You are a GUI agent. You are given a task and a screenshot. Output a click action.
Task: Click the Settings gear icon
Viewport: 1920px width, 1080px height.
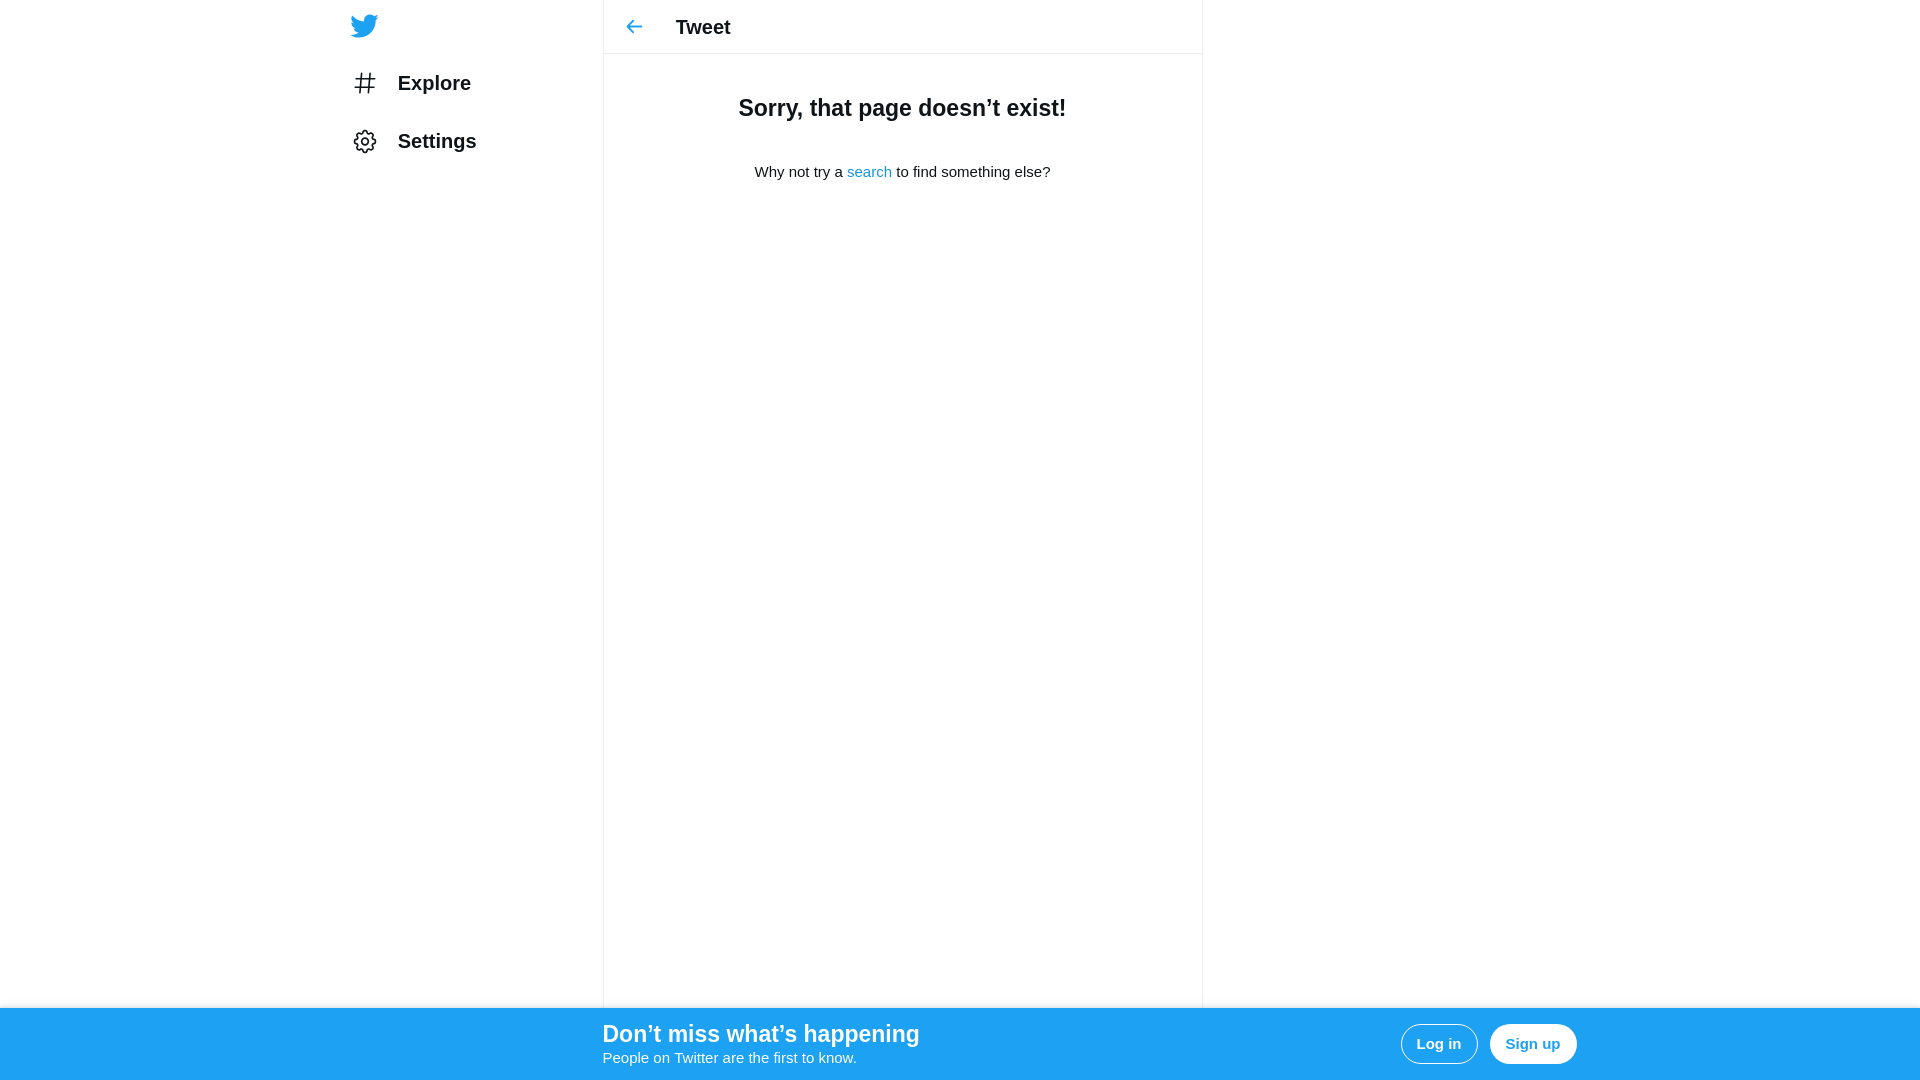[365, 141]
